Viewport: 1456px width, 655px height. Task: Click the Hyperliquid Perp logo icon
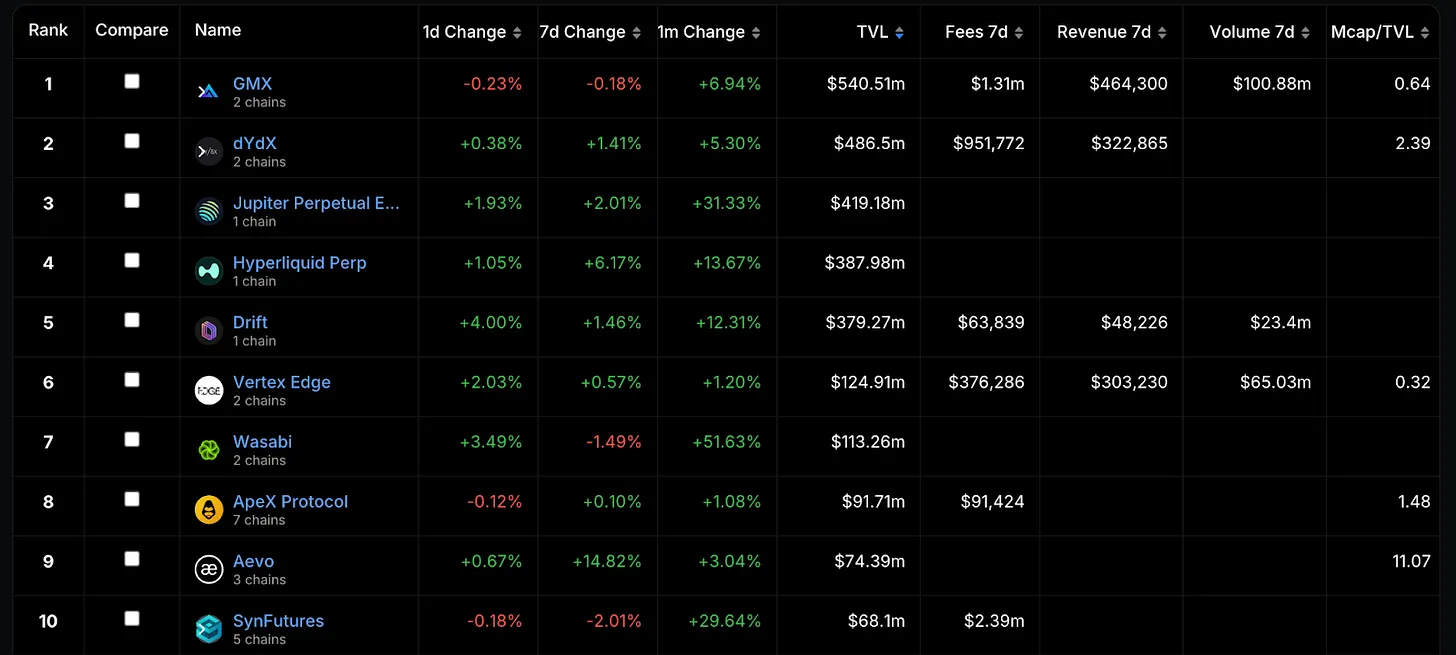[x=208, y=271]
